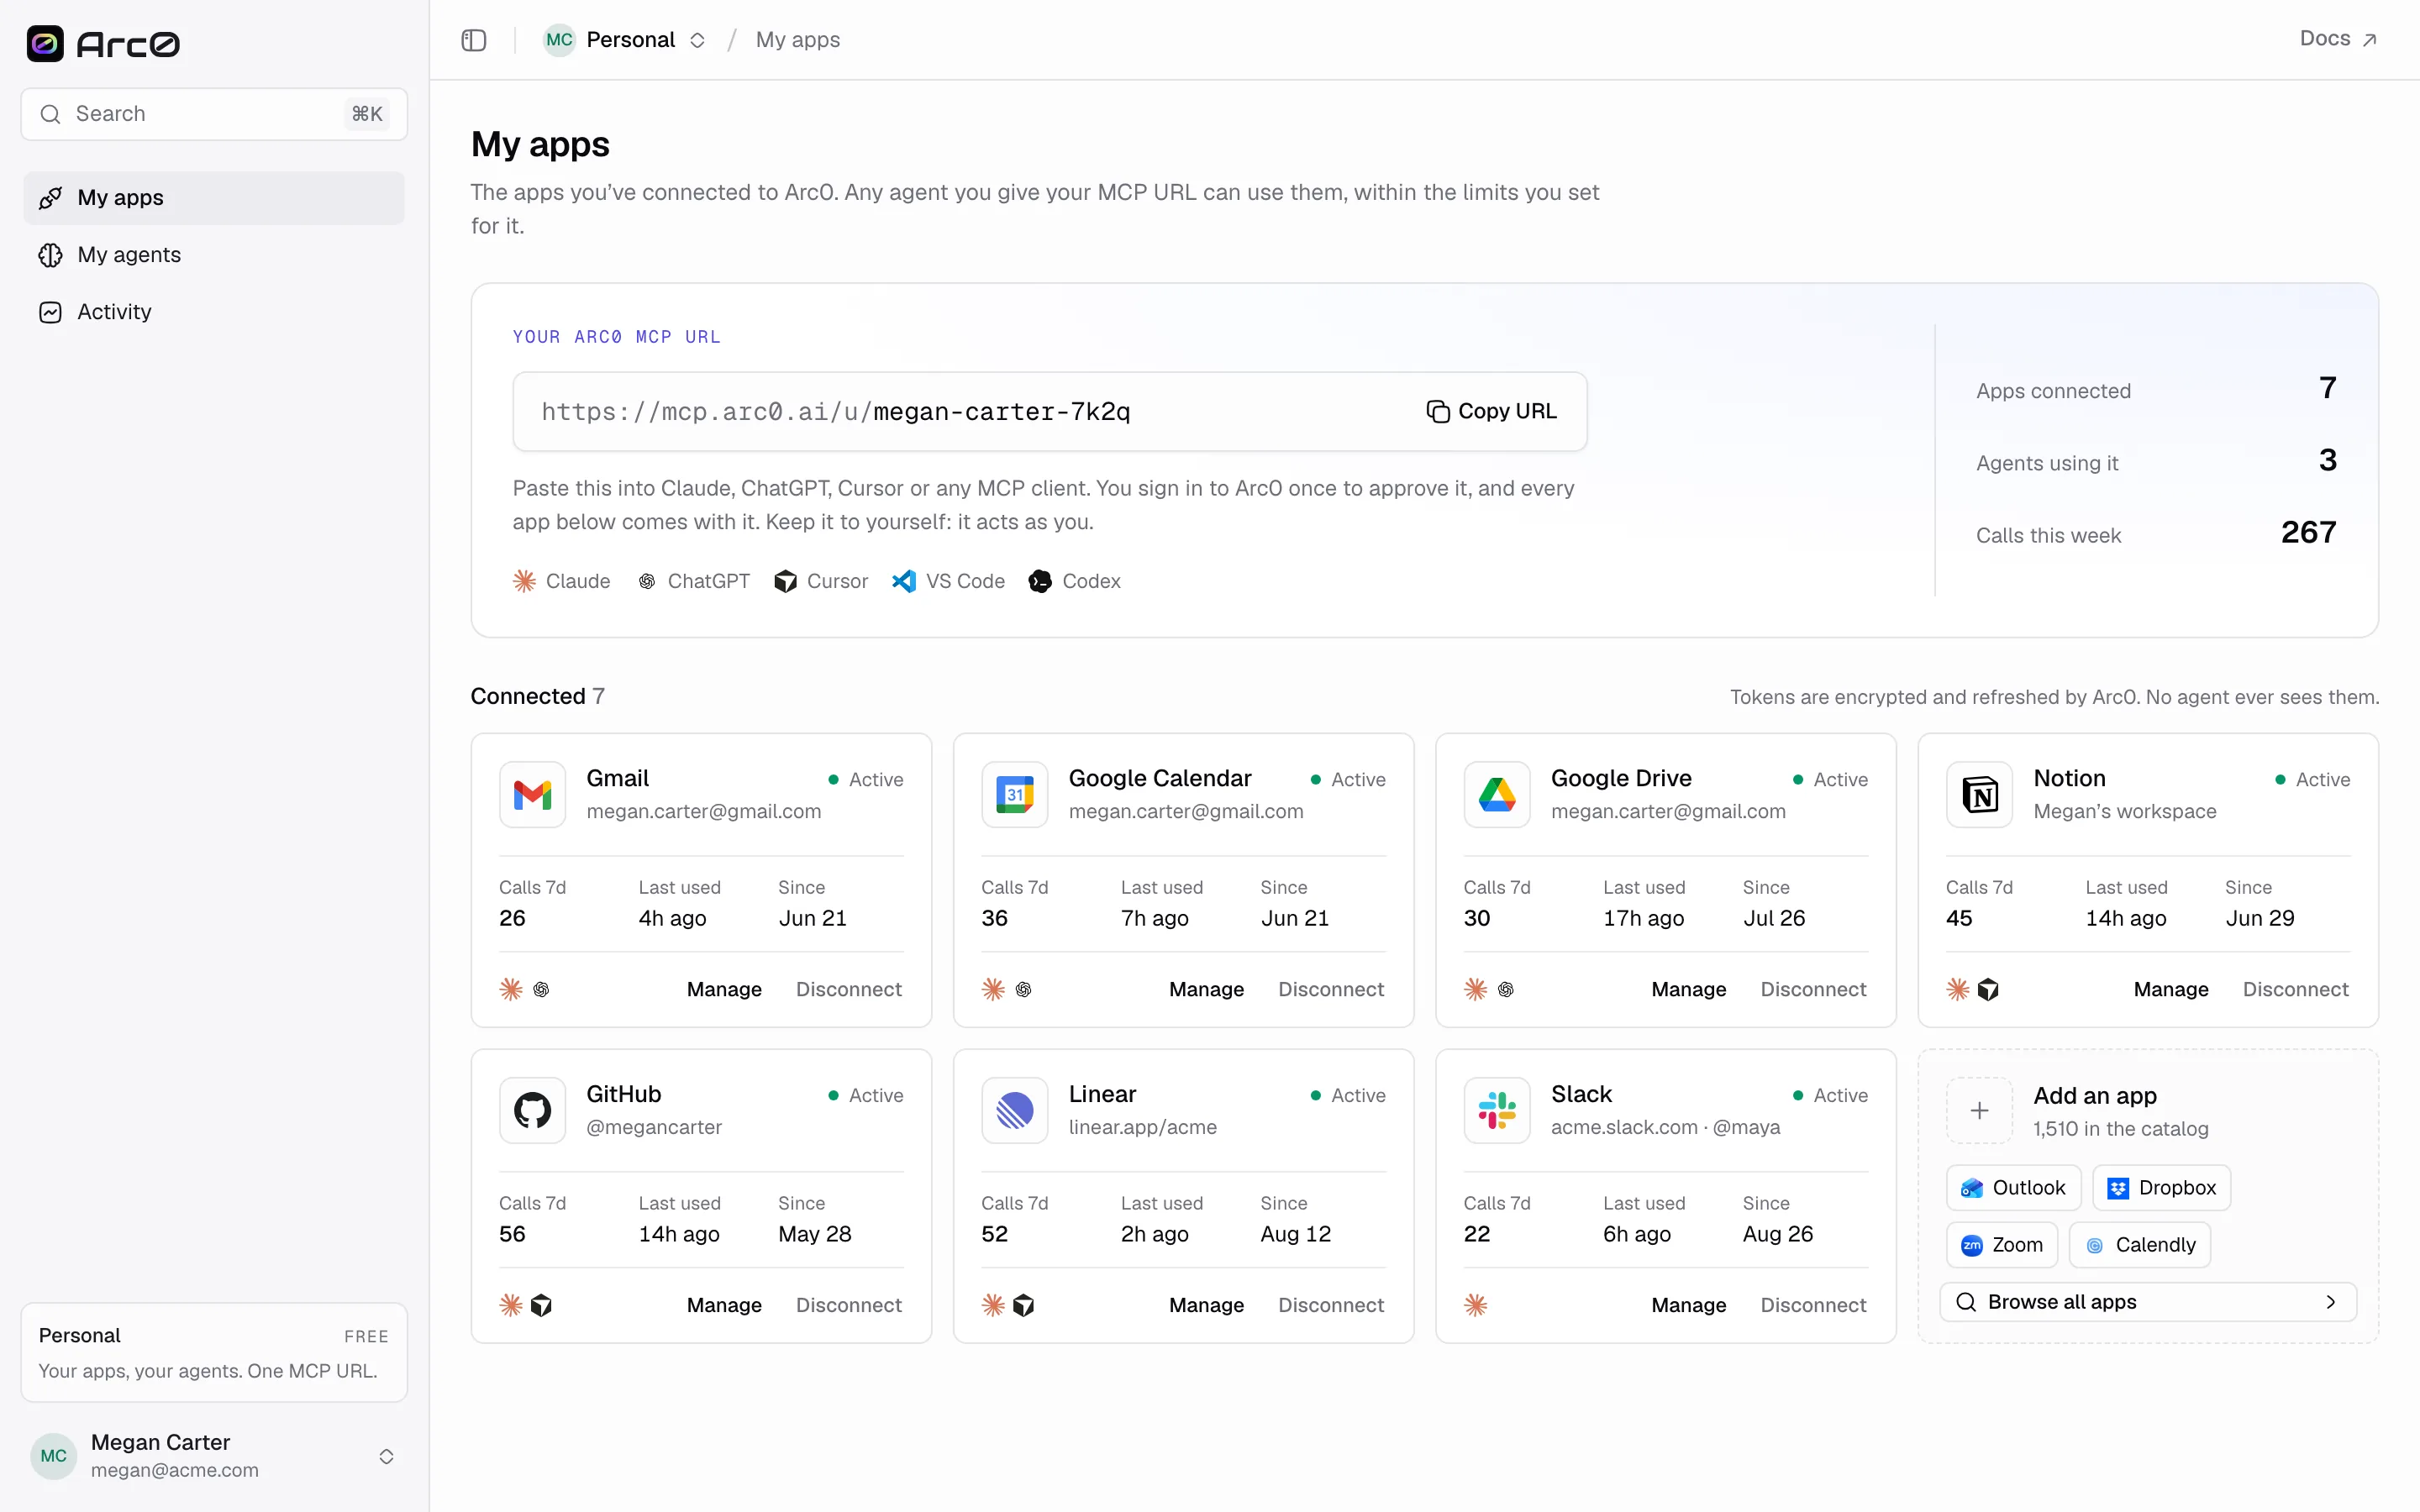Add the Dropbox app

2162,1188
